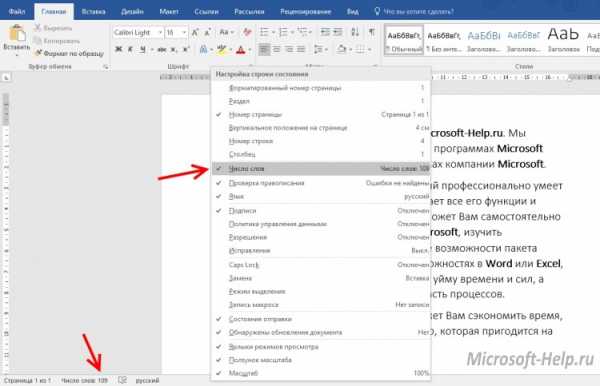Click the superscript x² icon

point(186,49)
